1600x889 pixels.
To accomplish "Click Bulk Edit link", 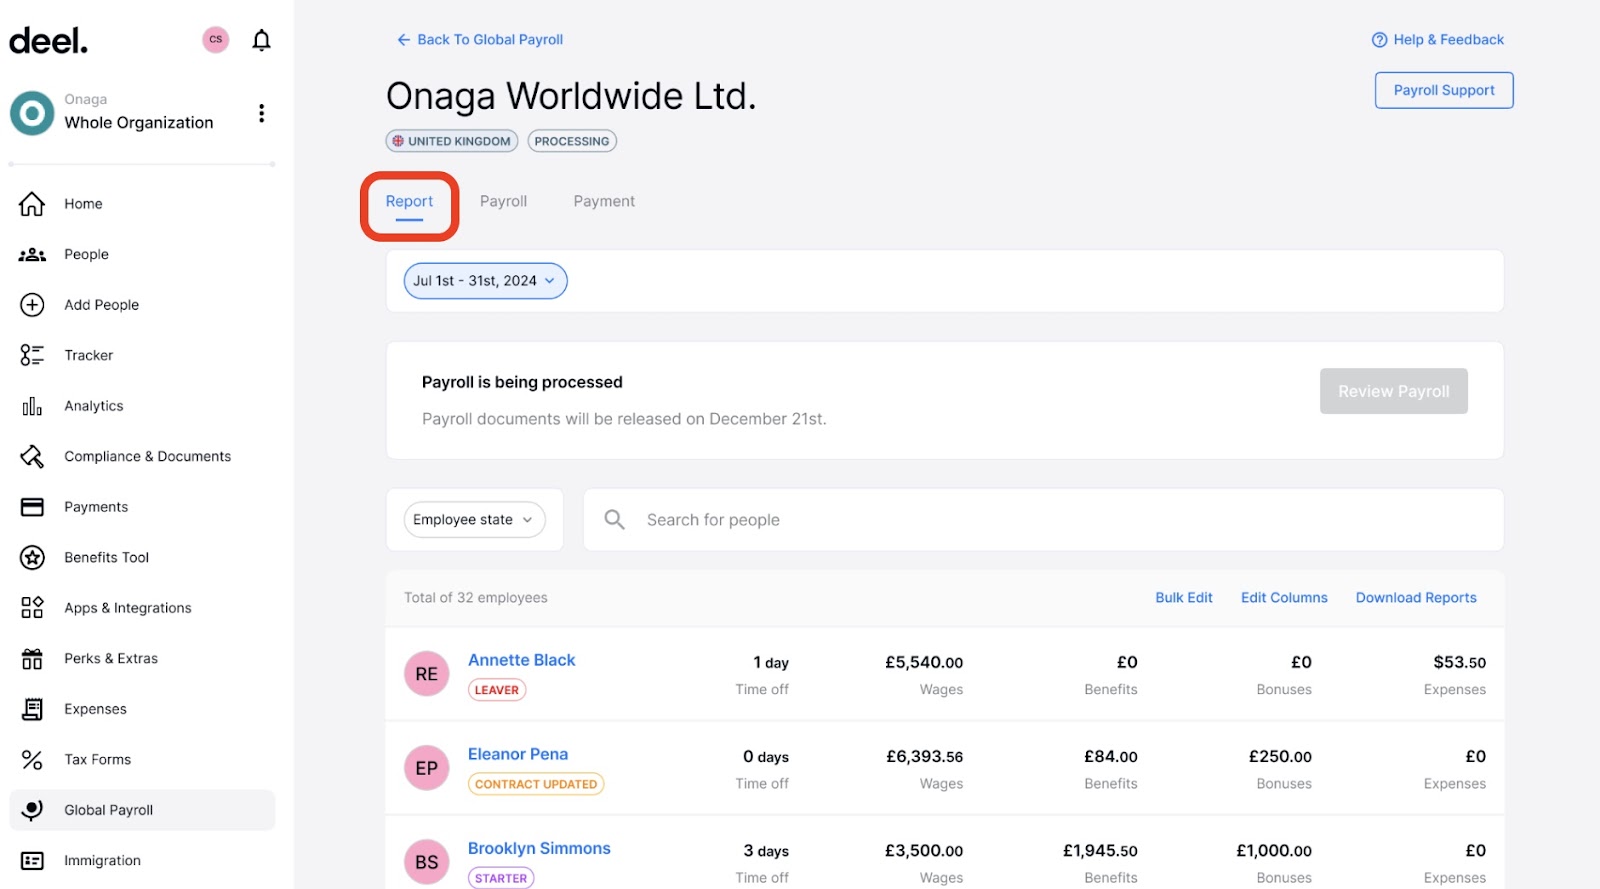I will pos(1184,598).
